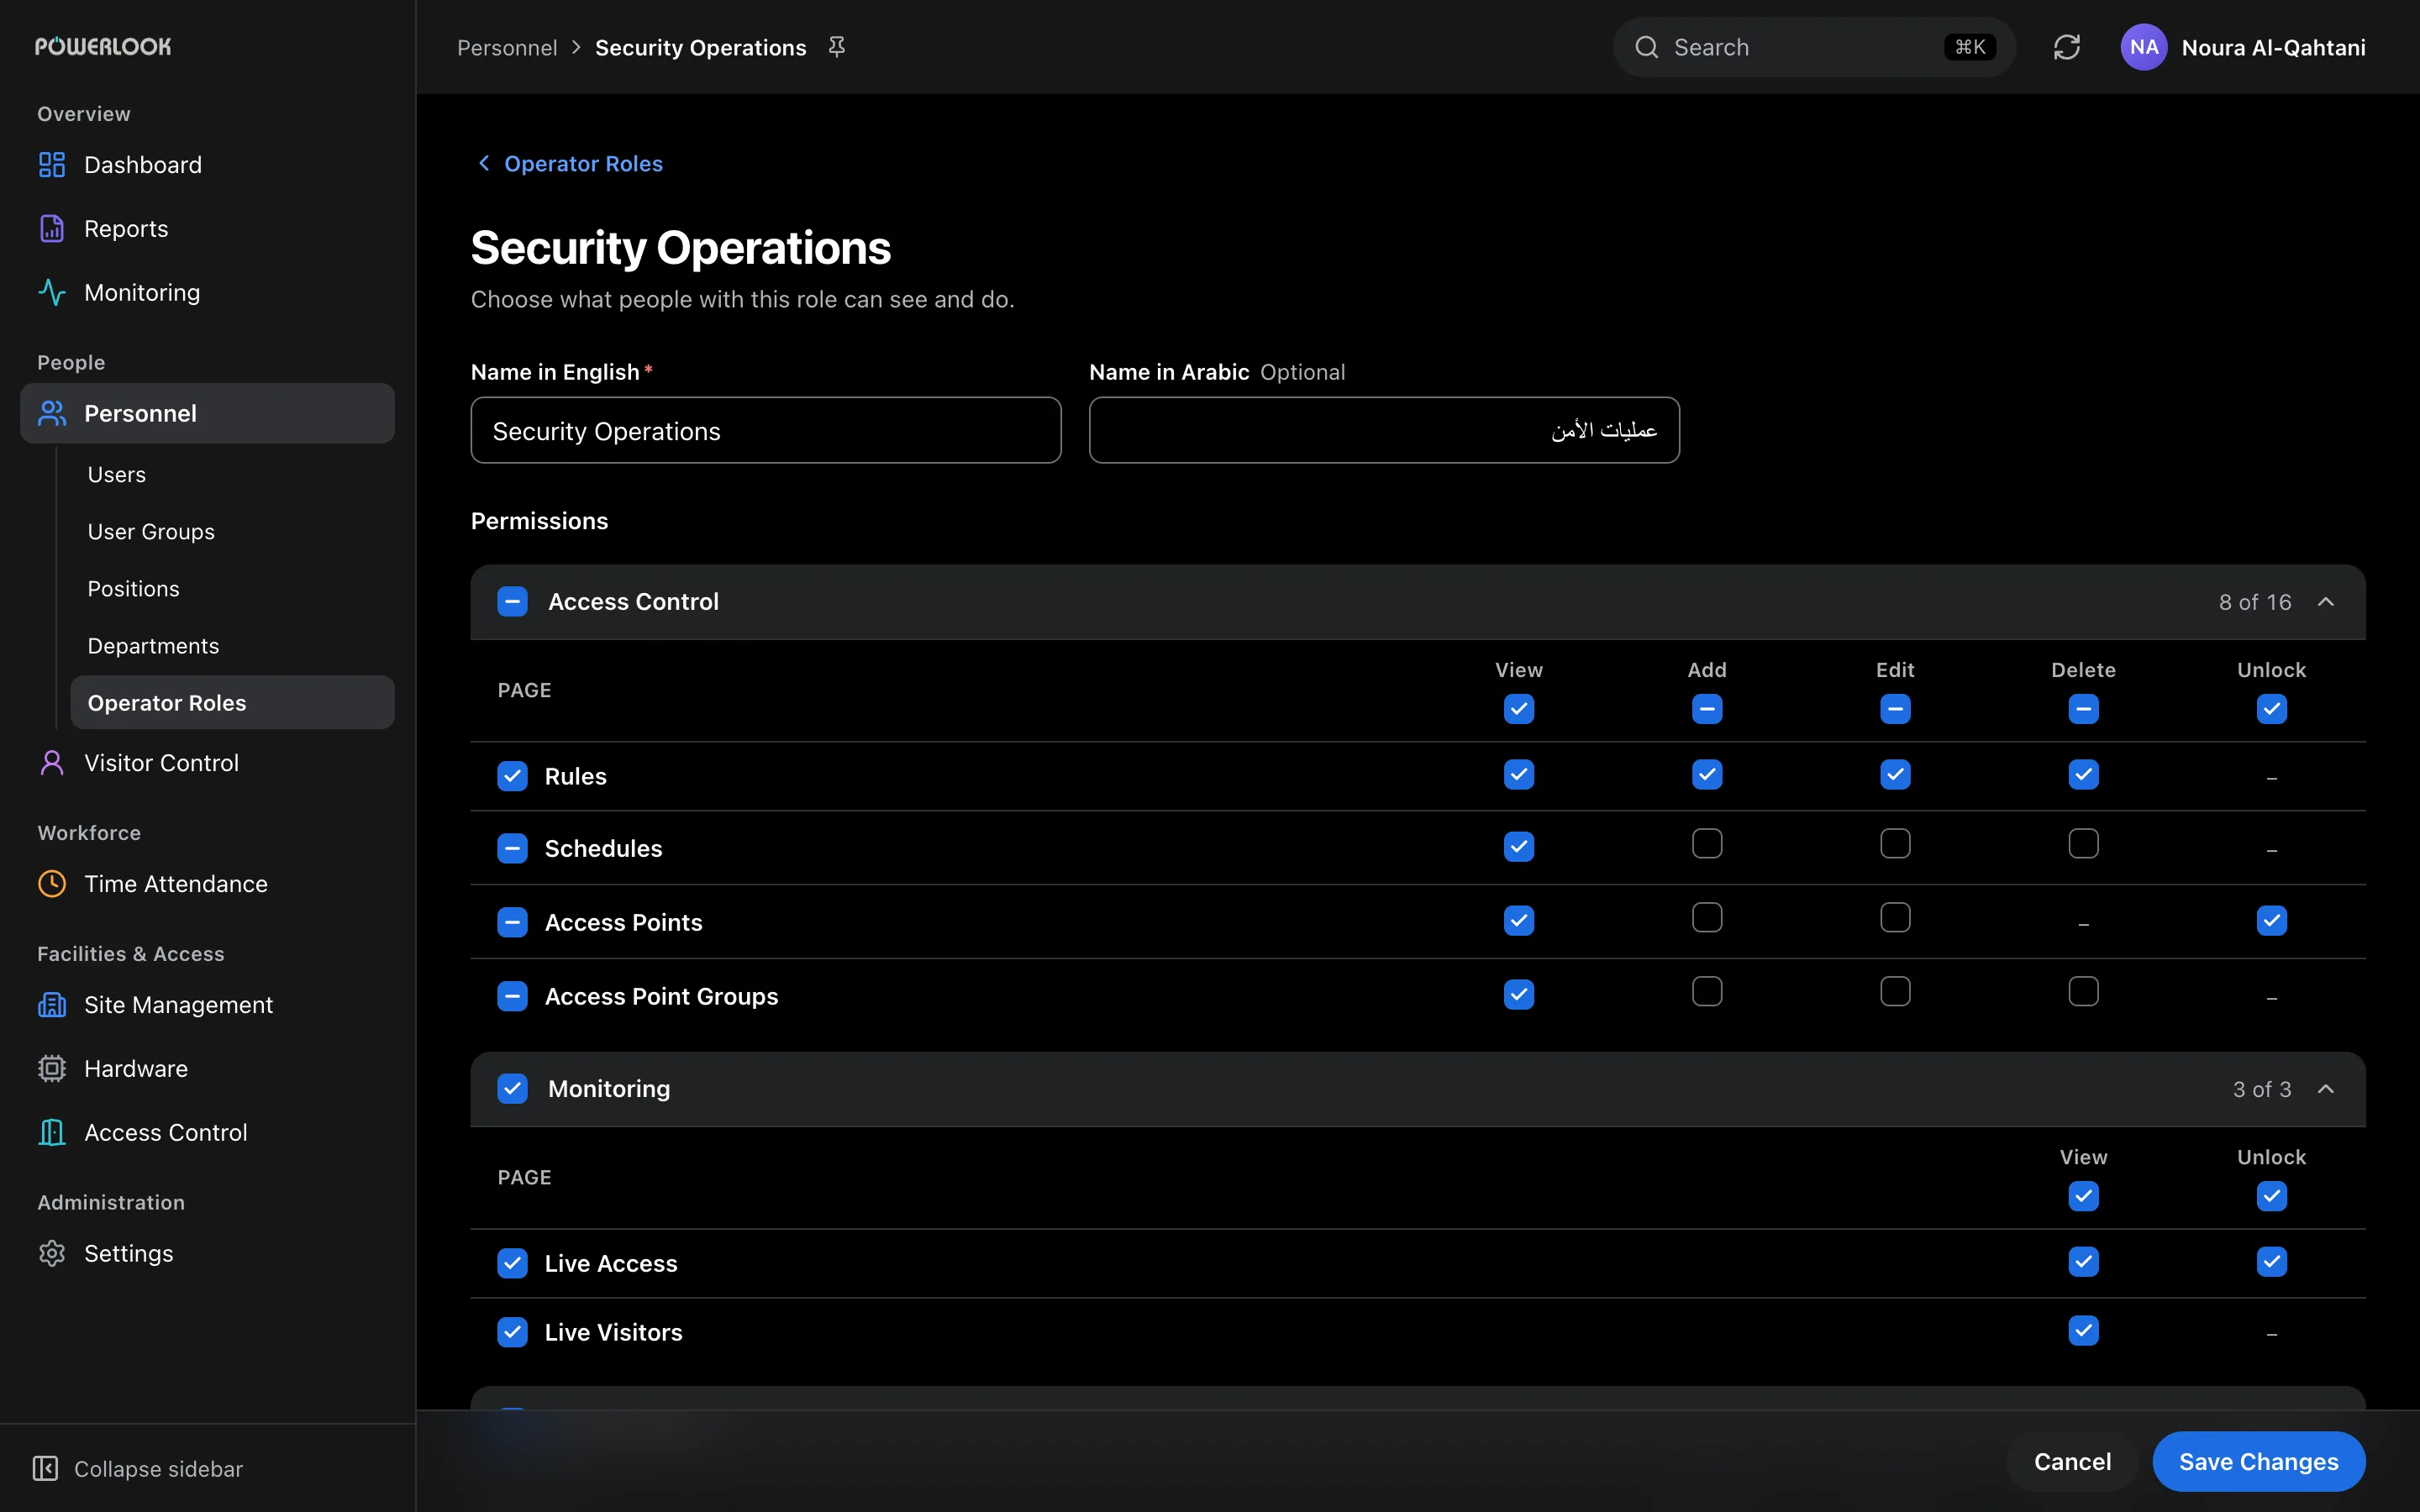Go to Departments in the sidebar
2420x1512 pixels.
click(x=232, y=646)
